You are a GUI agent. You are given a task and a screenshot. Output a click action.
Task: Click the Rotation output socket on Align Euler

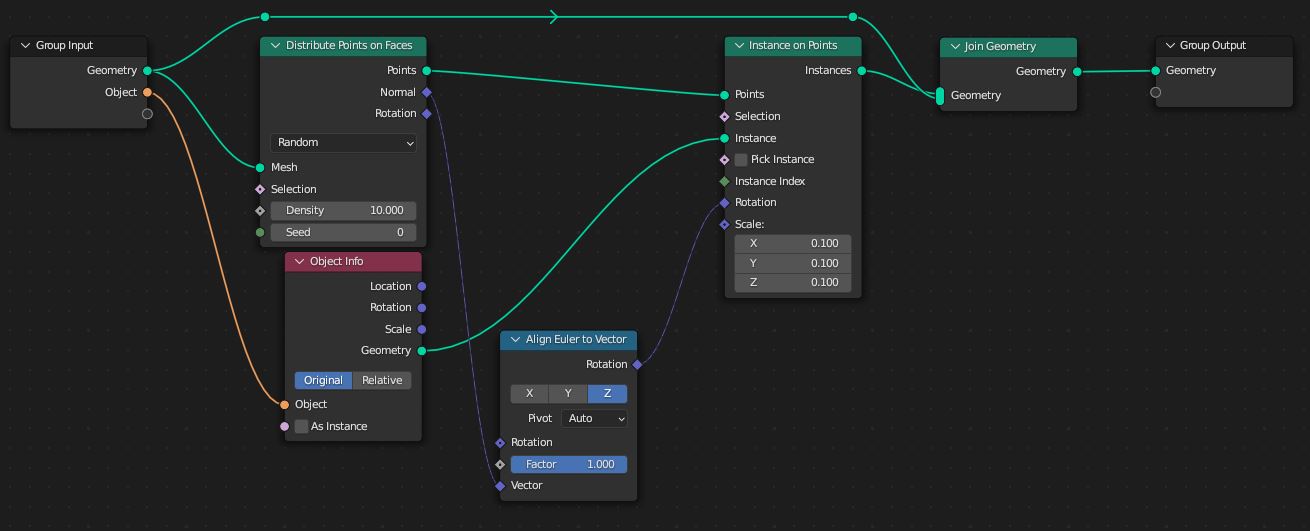point(637,365)
